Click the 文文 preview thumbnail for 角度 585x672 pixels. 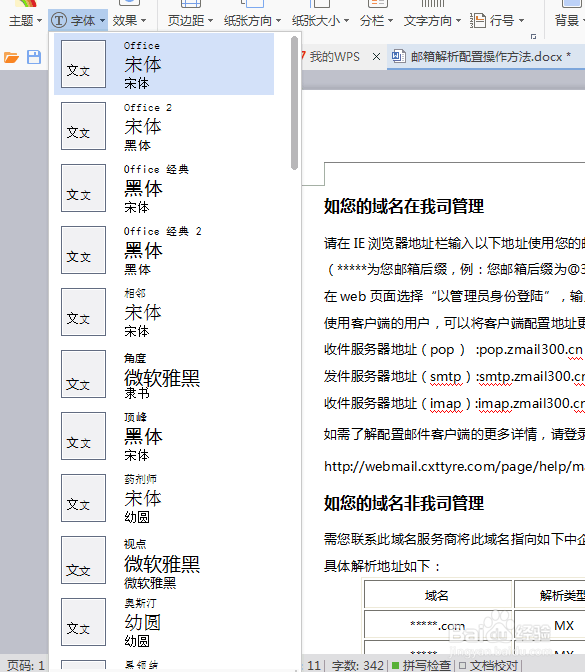click(84, 374)
